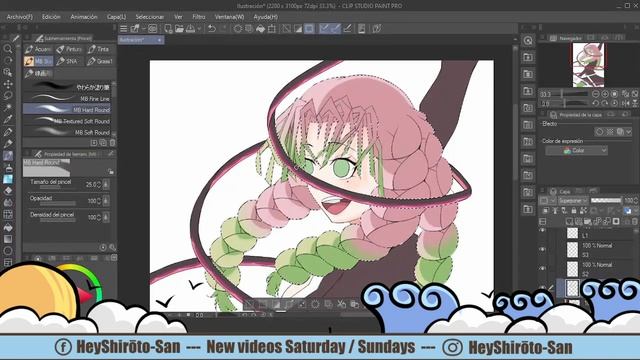Image resolution: width=640 pixels, height=360 pixels.
Task: Toggle highlighted snap-to-special-ruler button
Action: pos(336,29)
